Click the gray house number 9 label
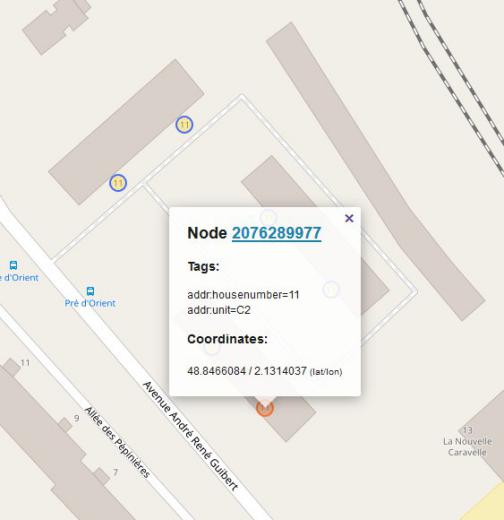 coord(76,418)
